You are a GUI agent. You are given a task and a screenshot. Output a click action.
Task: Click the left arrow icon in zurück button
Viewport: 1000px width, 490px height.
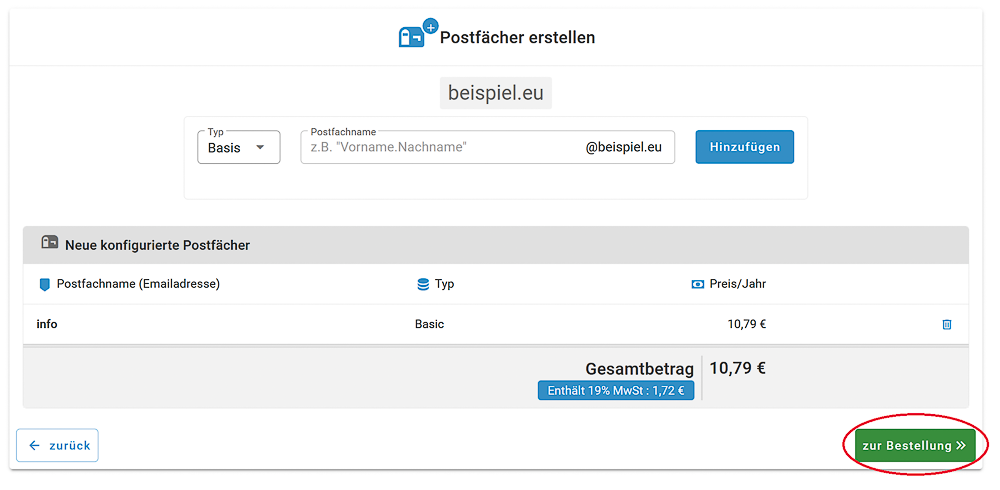[x=34, y=445]
